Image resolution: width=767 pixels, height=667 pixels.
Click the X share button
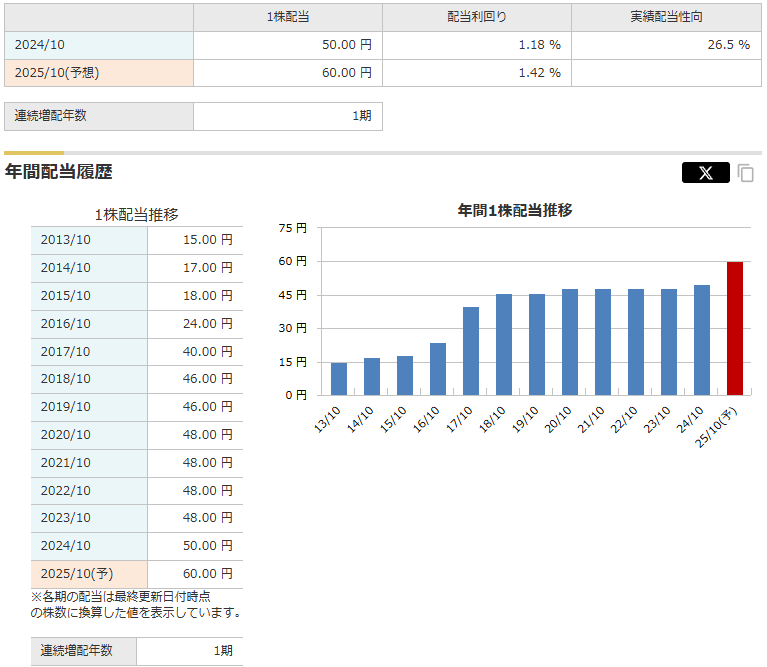click(705, 173)
